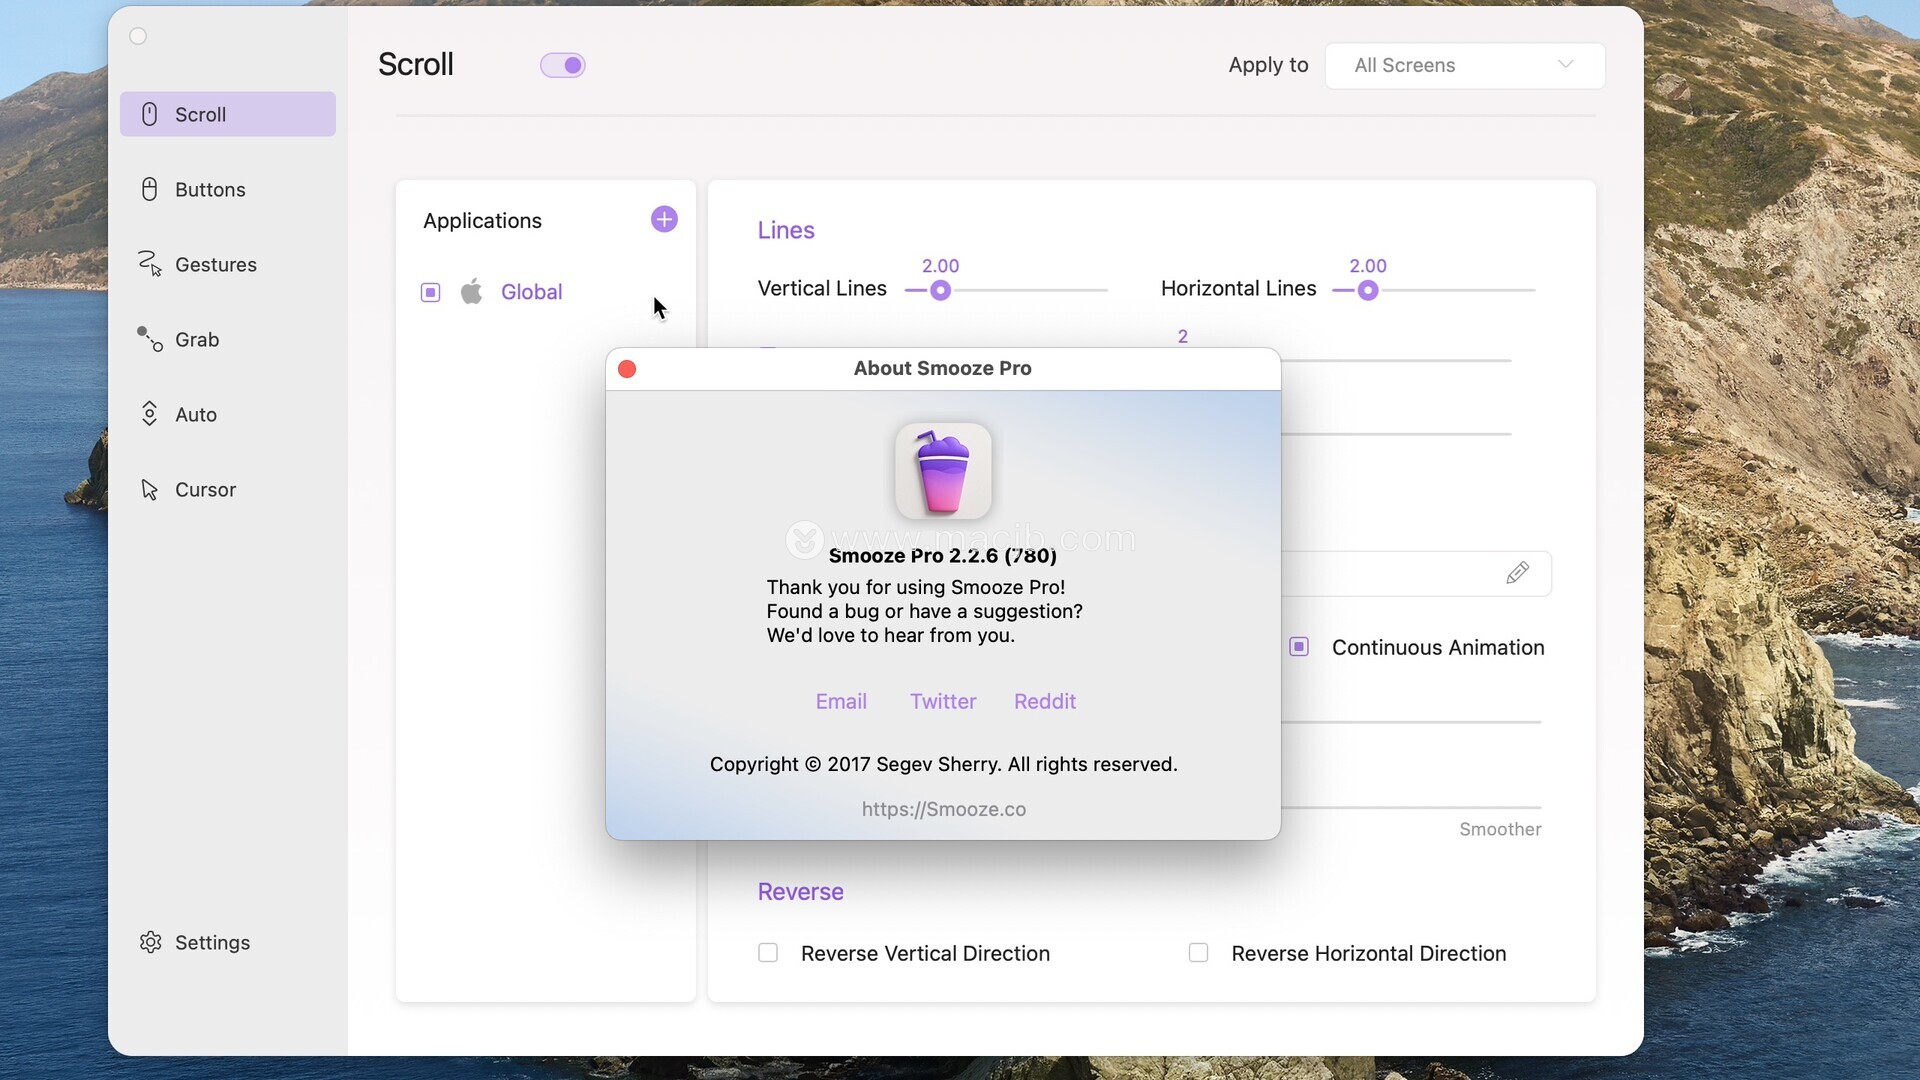Enable Reverse Horizontal Direction
The height and width of the screenshot is (1080, 1920).
point(1198,952)
